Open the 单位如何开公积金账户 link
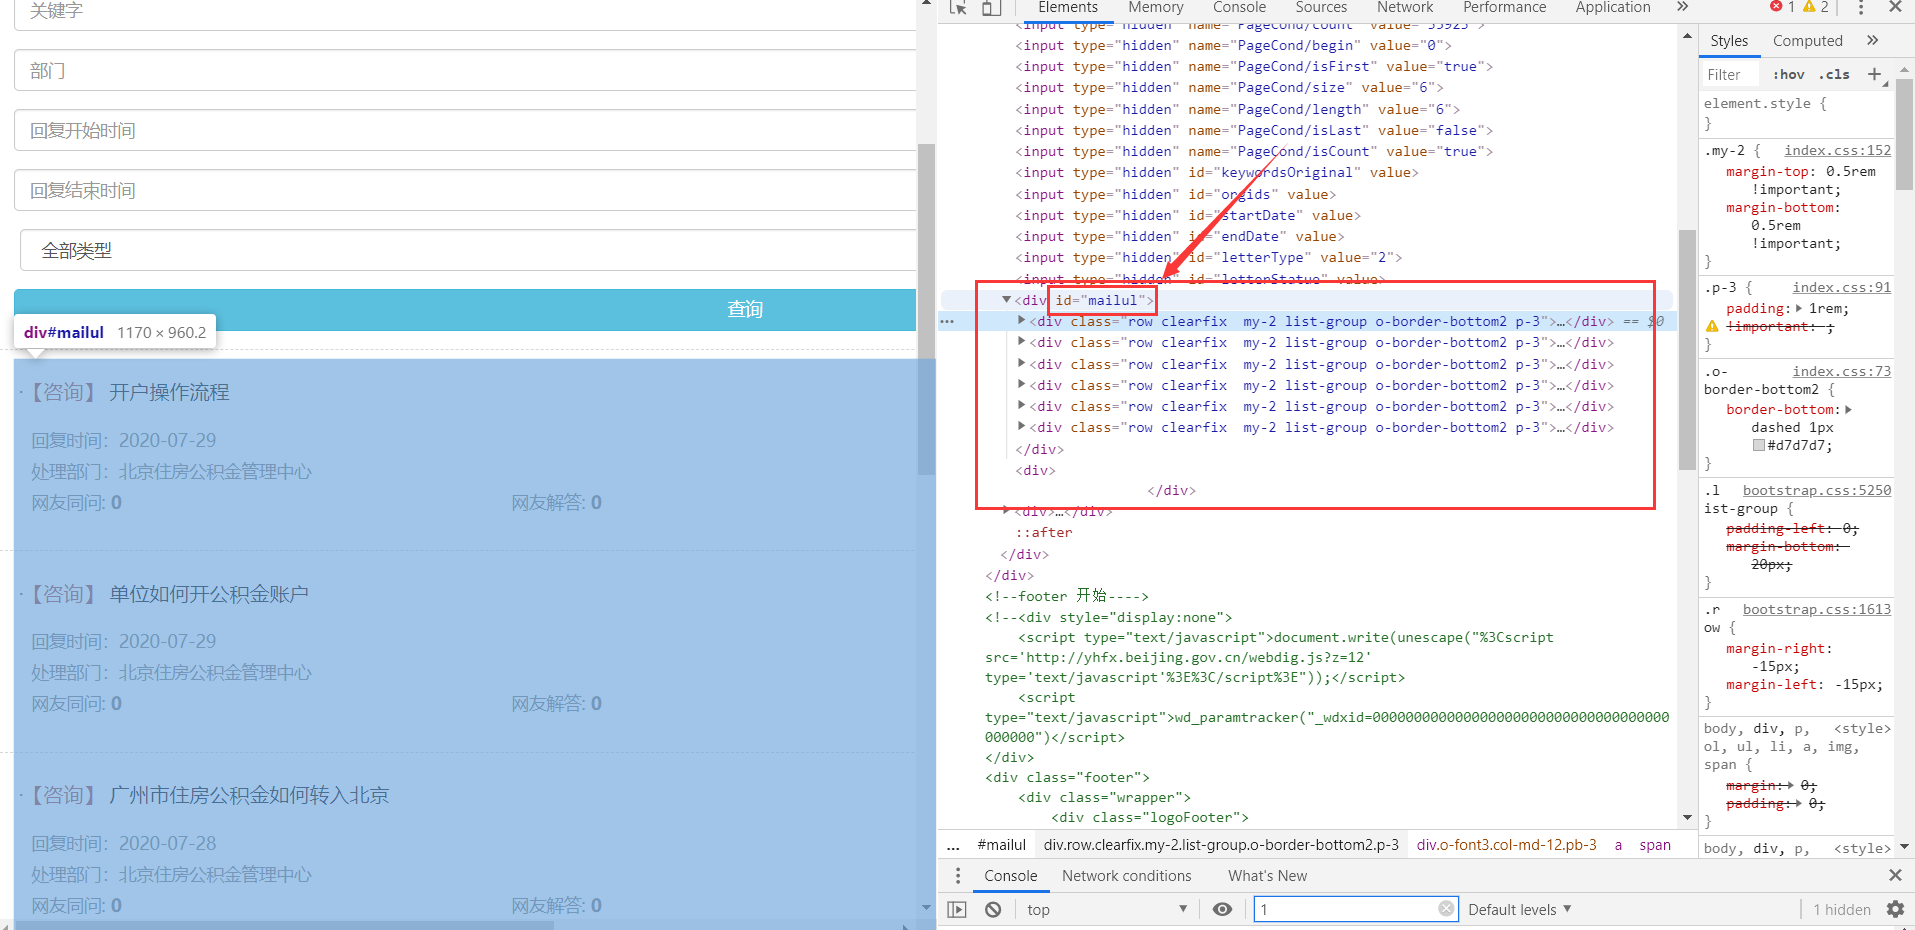This screenshot has height=930, width=1915. point(209,594)
